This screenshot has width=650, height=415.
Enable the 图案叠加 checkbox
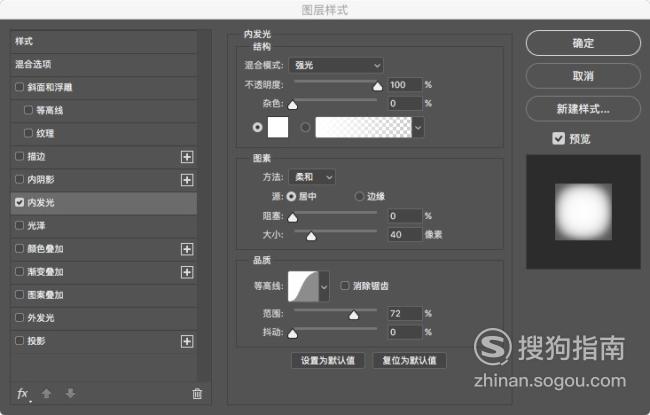(19, 294)
